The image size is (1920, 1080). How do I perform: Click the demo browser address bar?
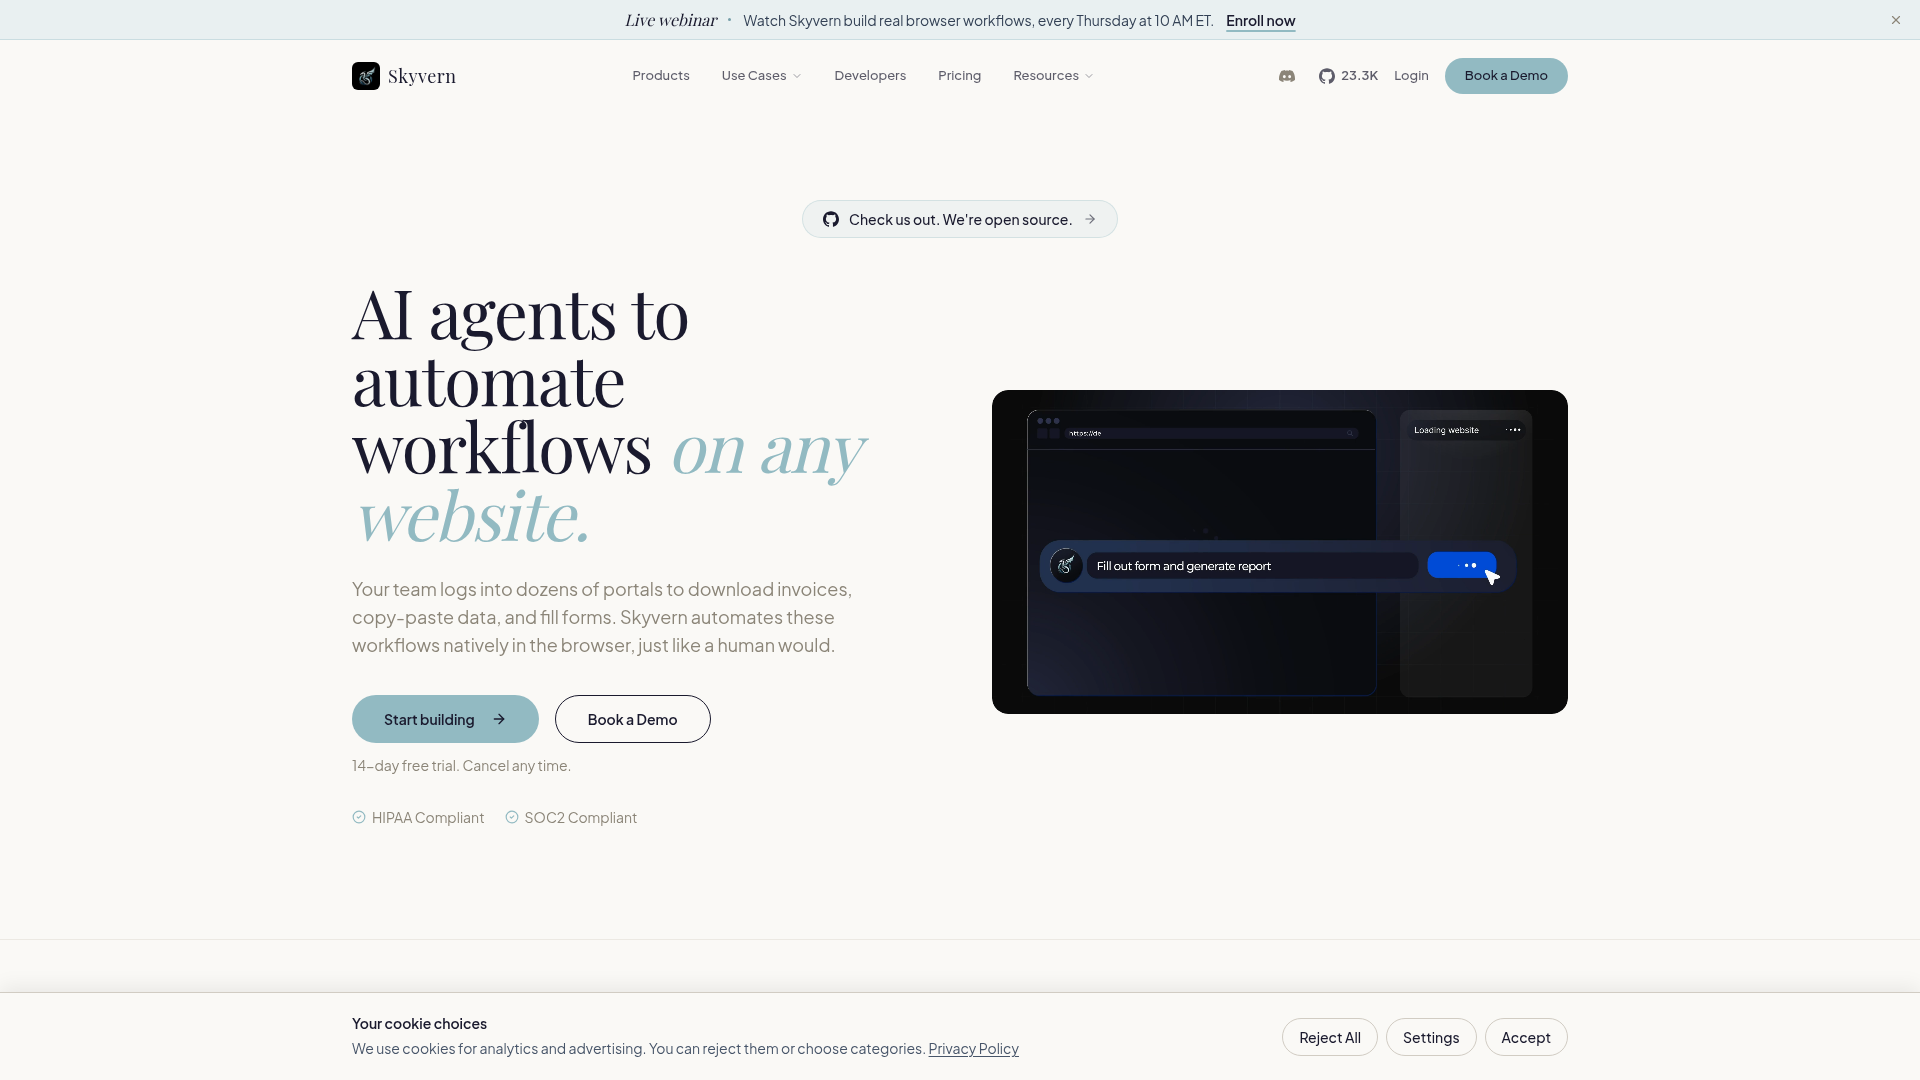tap(1211, 433)
